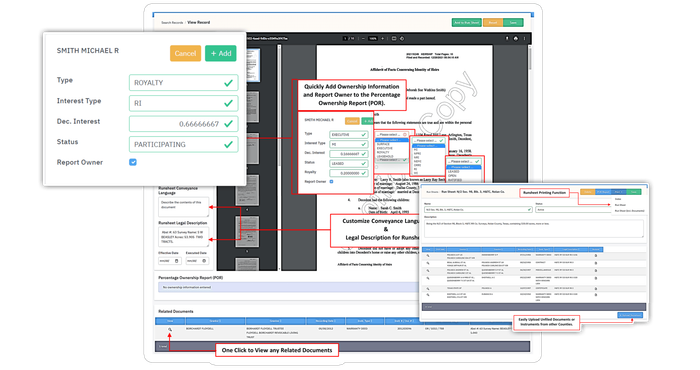700x370 pixels.
Task: Open the Run Sheet Status dropdown showing Active
Action: point(573,209)
